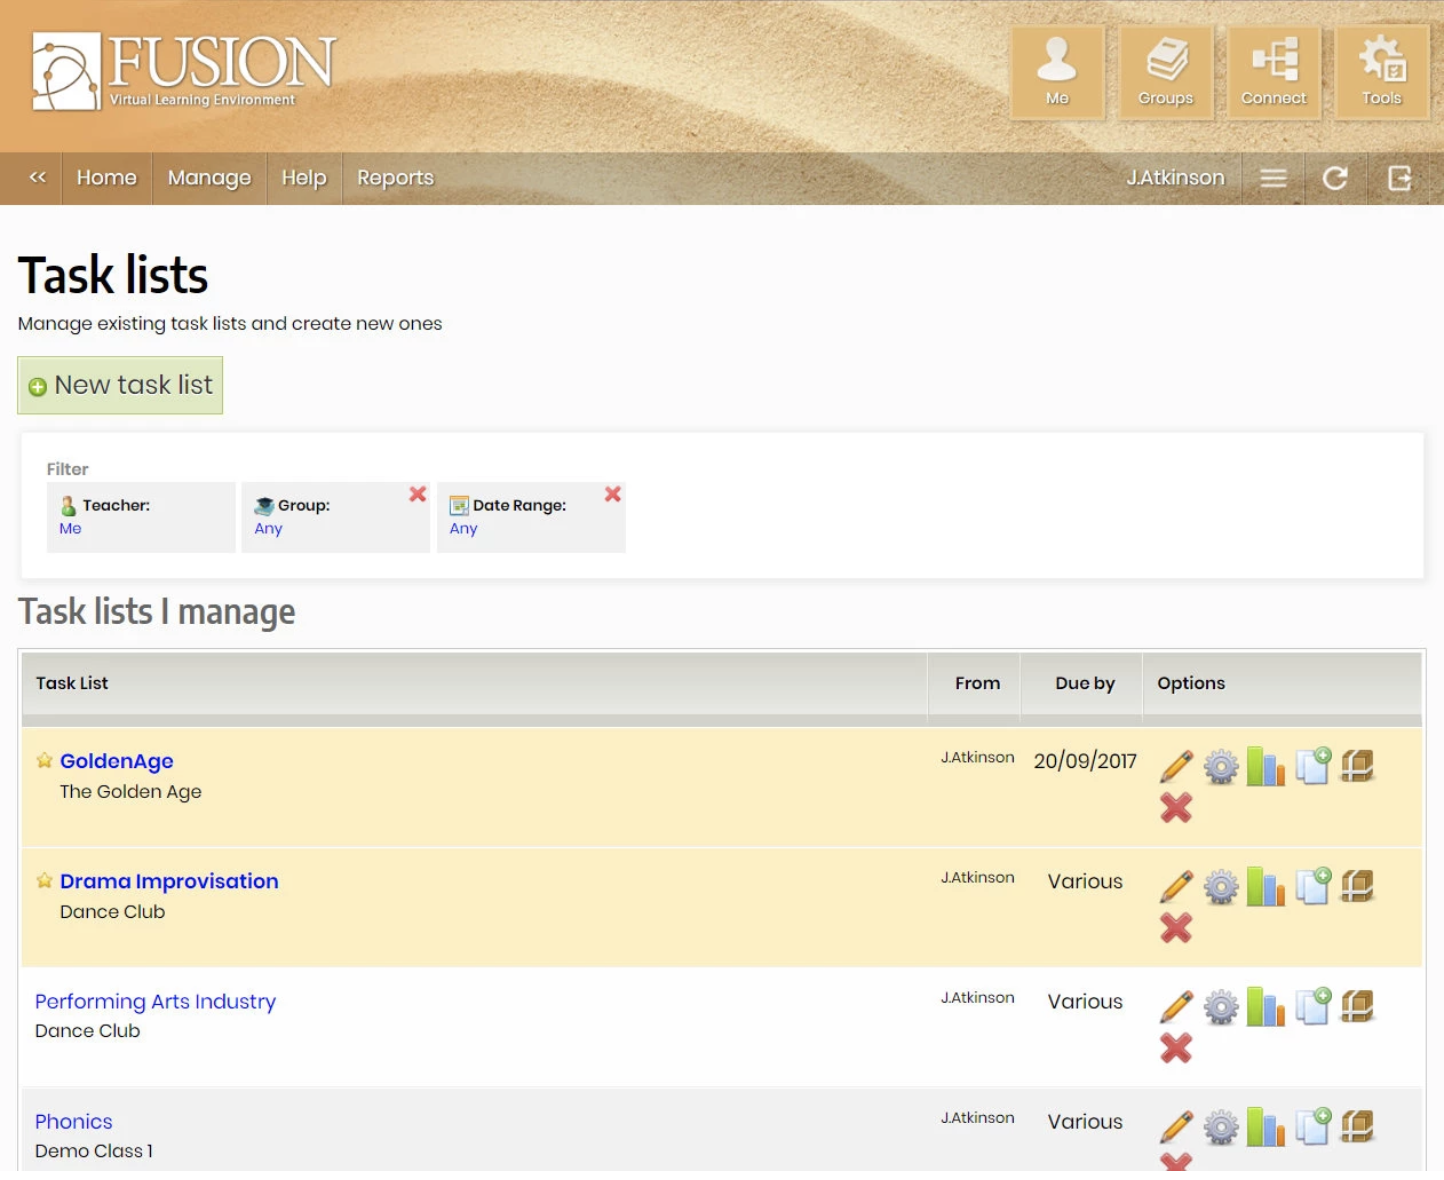Viewport: 1444px width, 1180px height.
Task: Open the Tools icon
Action: point(1381,72)
